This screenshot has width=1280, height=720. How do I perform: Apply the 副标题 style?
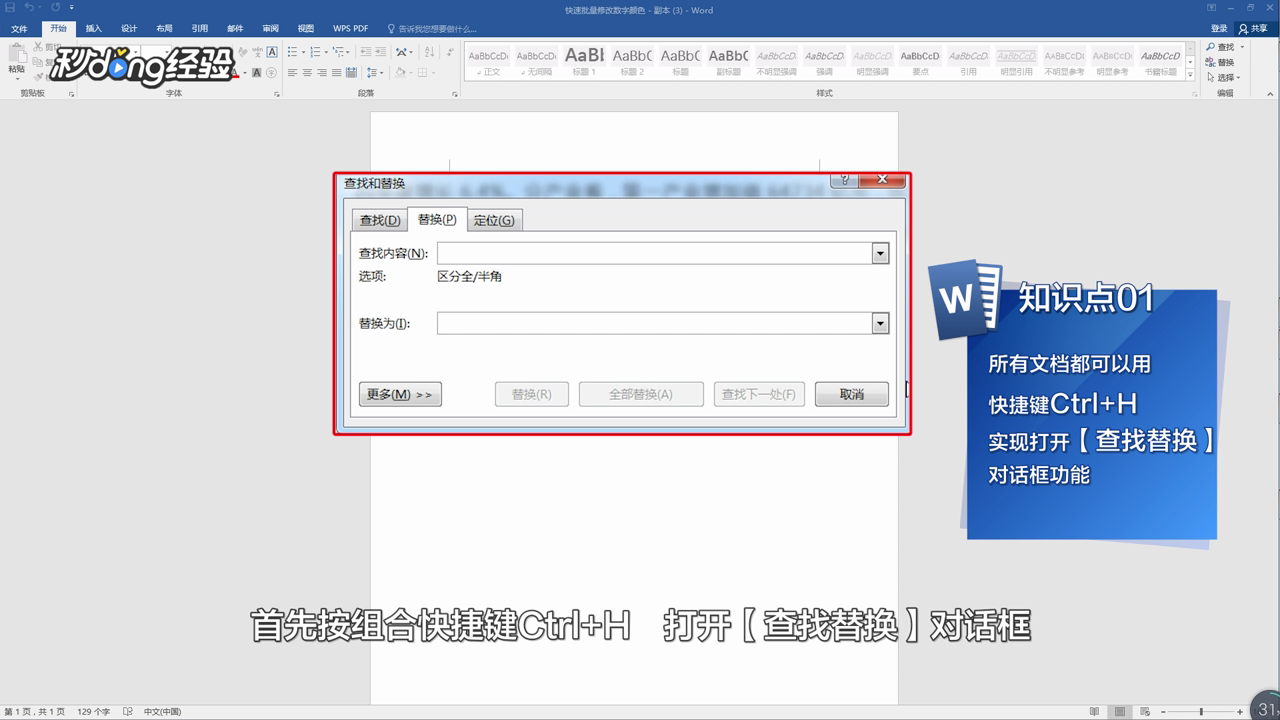tap(728, 62)
